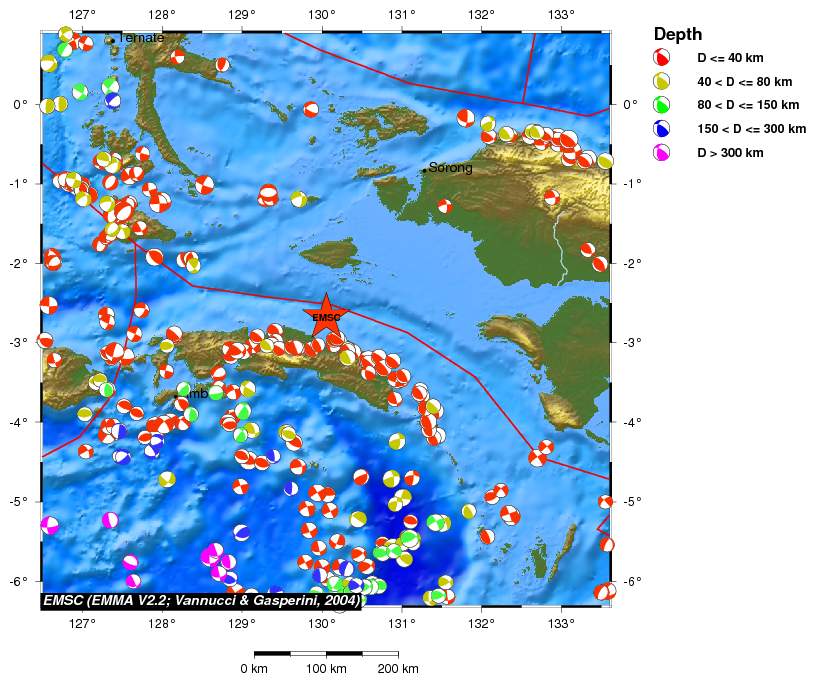Select the red D <= 40 km legend symbol
The height and width of the screenshot is (683, 816).
[x=661, y=58]
